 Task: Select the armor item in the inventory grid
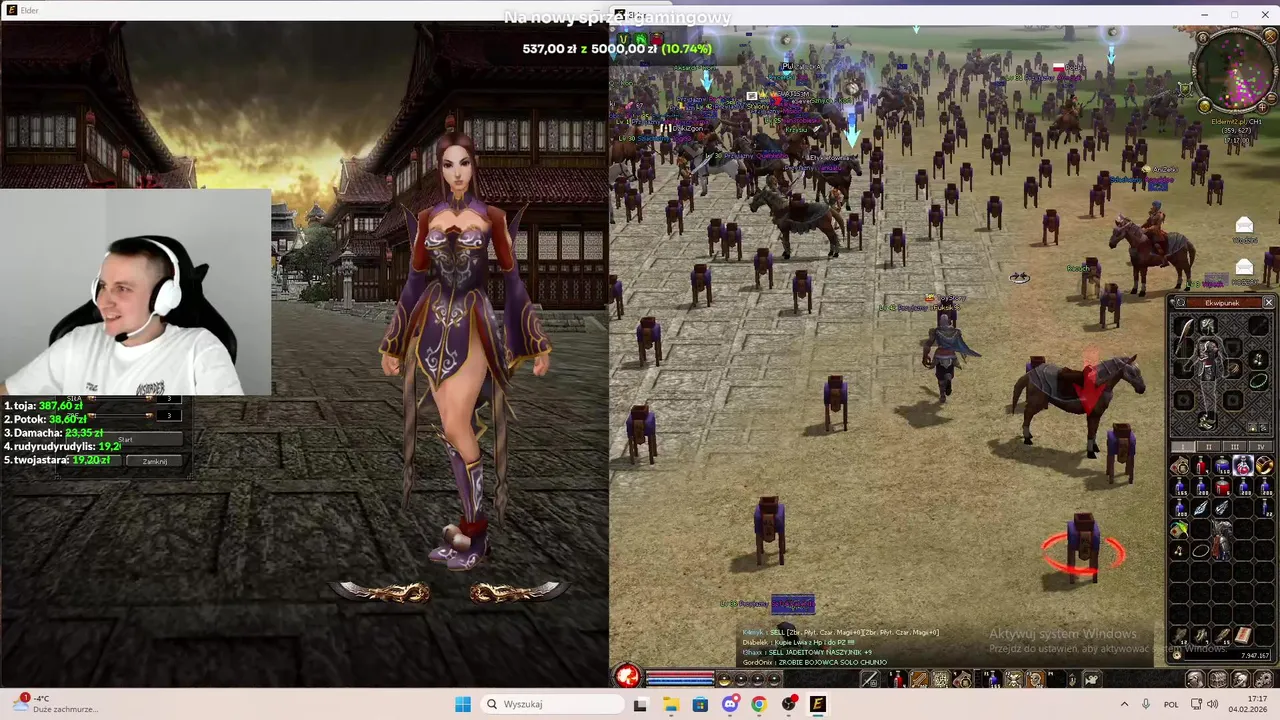(x=1222, y=539)
